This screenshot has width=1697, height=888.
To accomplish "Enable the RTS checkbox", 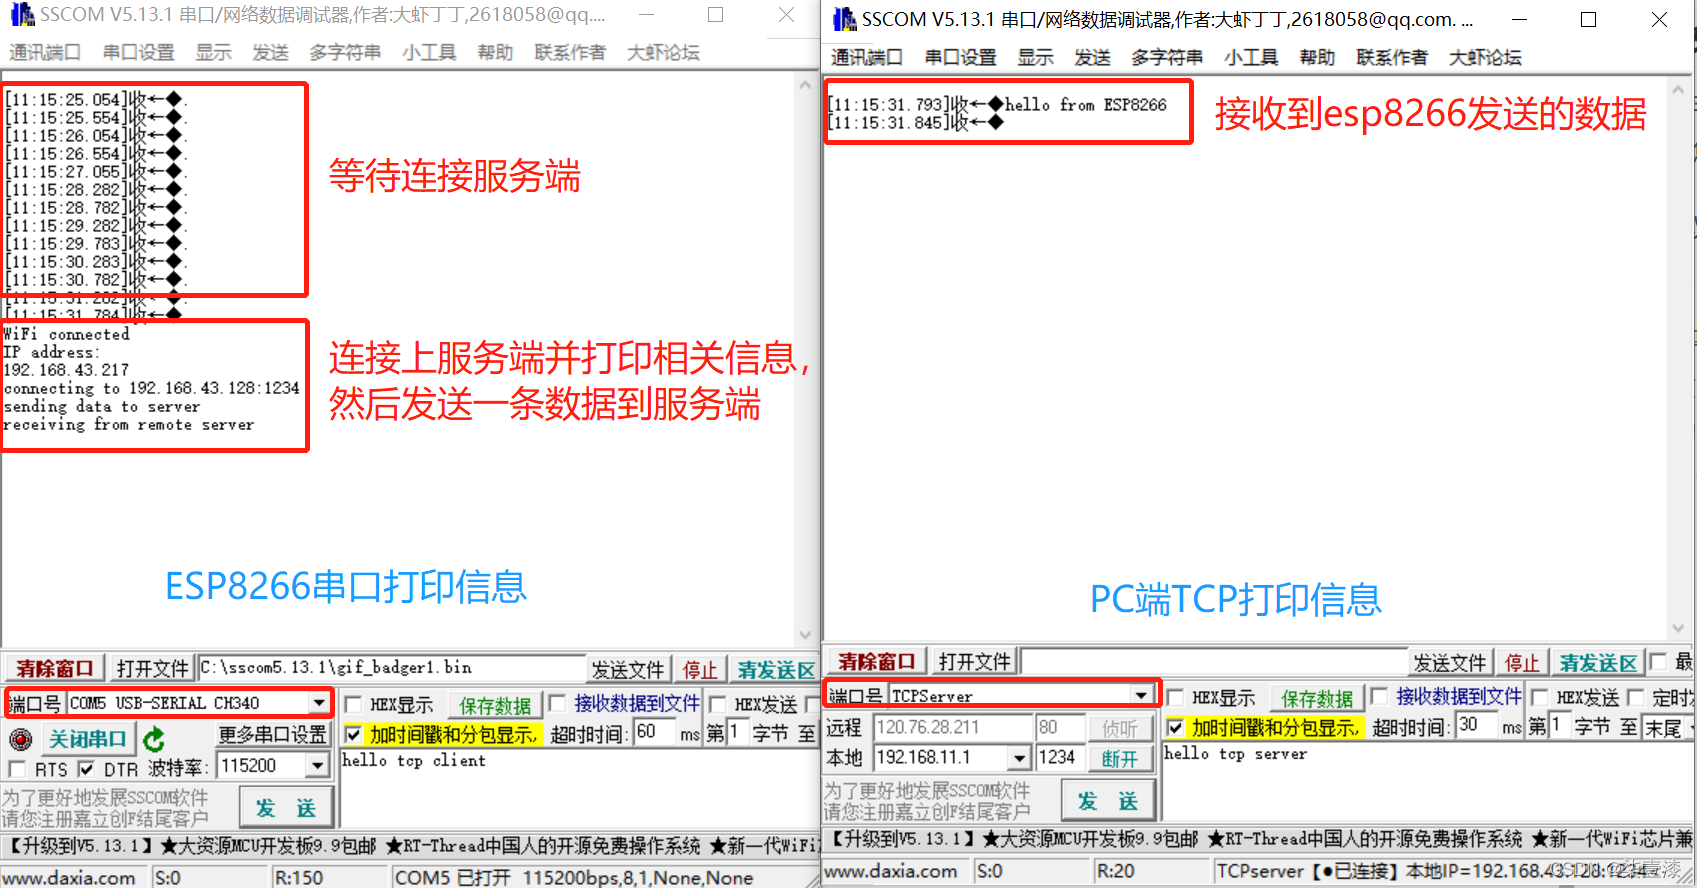I will pyautogui.click(x=17, y=769).
